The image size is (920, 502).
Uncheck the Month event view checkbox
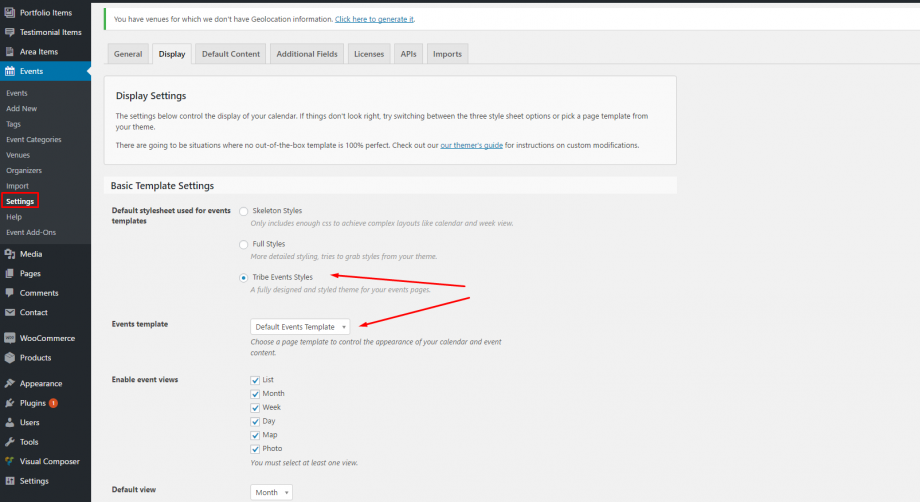point(255,394)
